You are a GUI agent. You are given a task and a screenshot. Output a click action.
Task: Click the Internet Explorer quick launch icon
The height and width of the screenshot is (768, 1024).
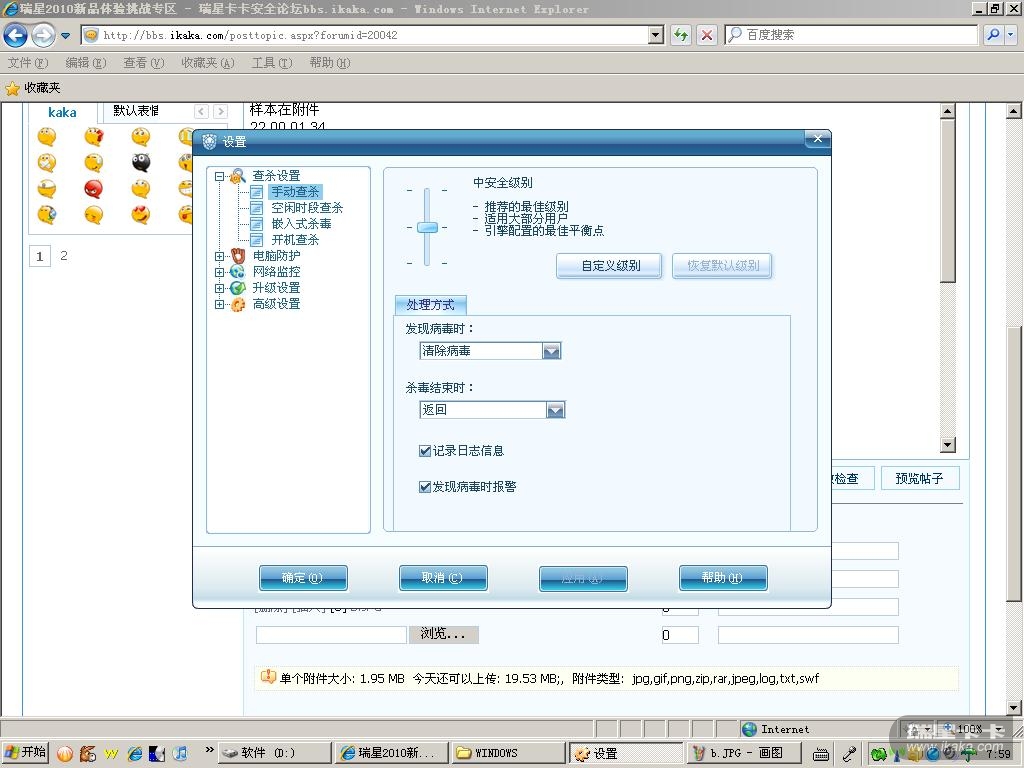(135, 754)
